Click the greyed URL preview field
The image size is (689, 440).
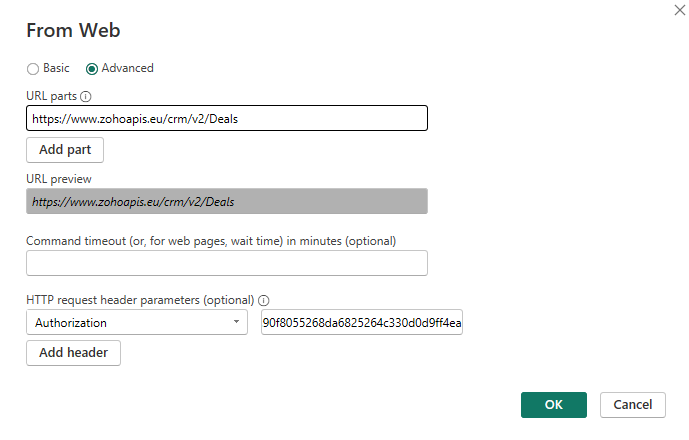pos(227,201)
